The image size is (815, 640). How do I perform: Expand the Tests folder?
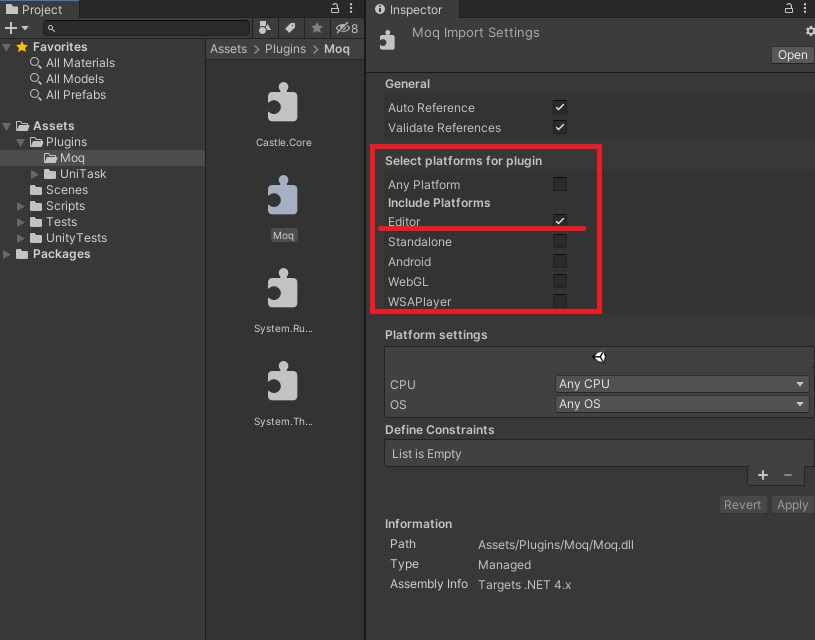(20, 223)
